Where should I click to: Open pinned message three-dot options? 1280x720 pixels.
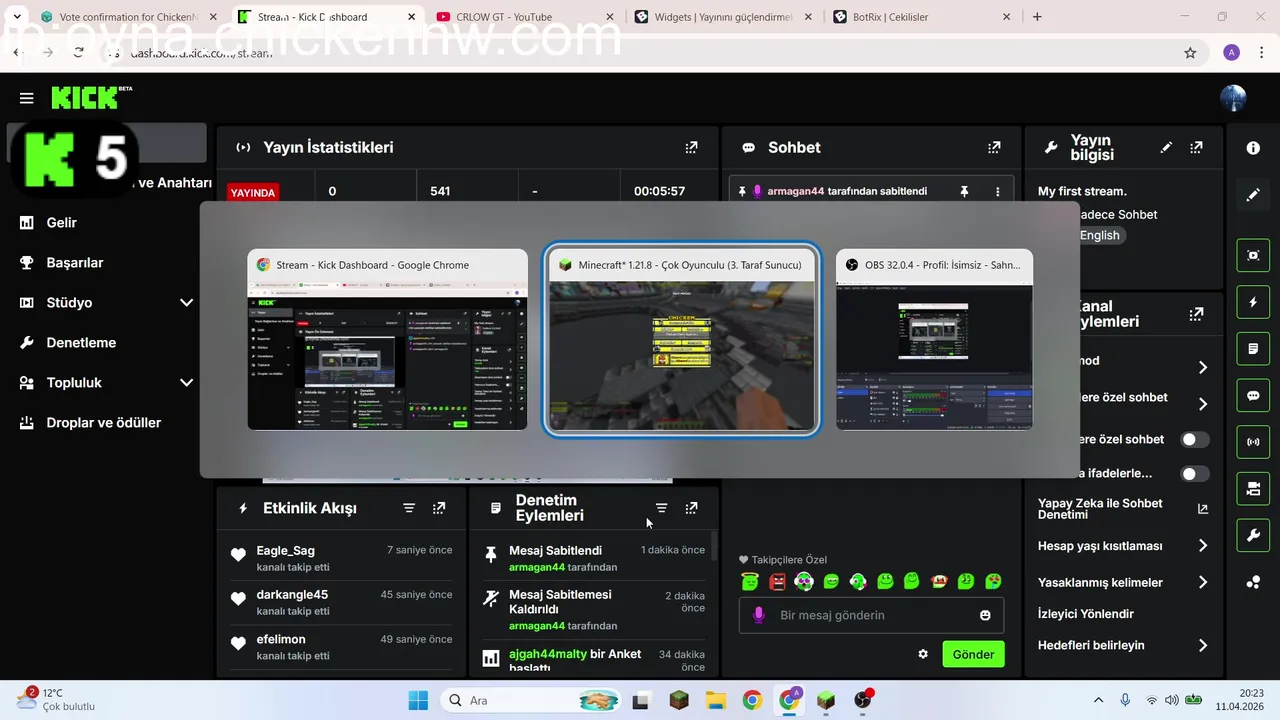[x=997, y=191]
